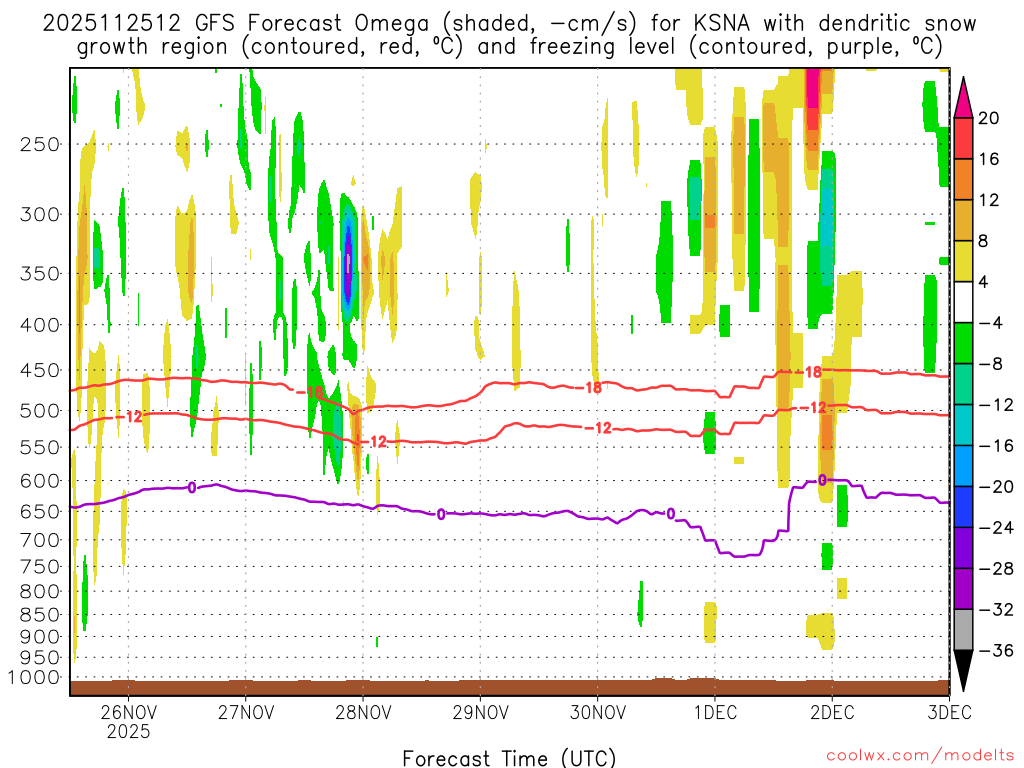Click the 700 pressure level label

pos(40,540)
